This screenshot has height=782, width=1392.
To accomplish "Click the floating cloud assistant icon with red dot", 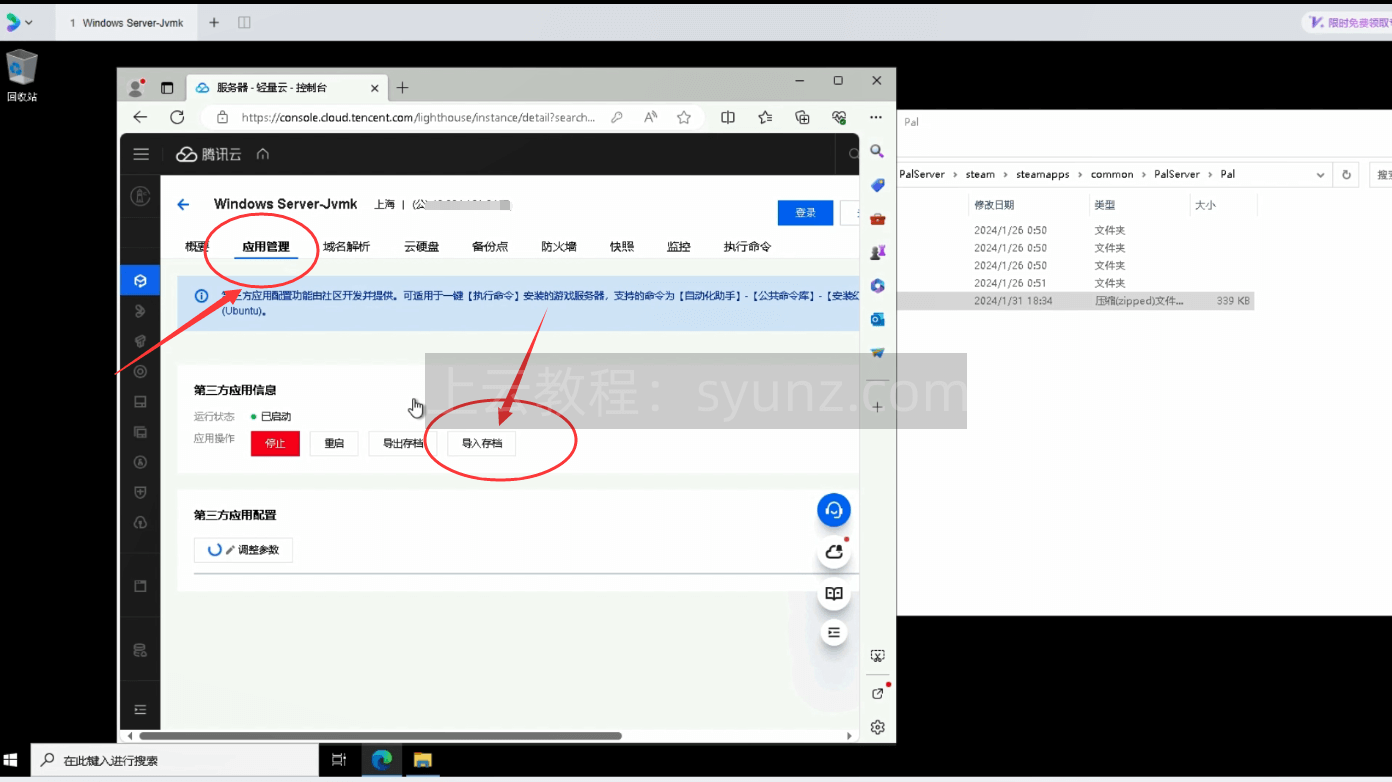I will (x=834, y=552).
